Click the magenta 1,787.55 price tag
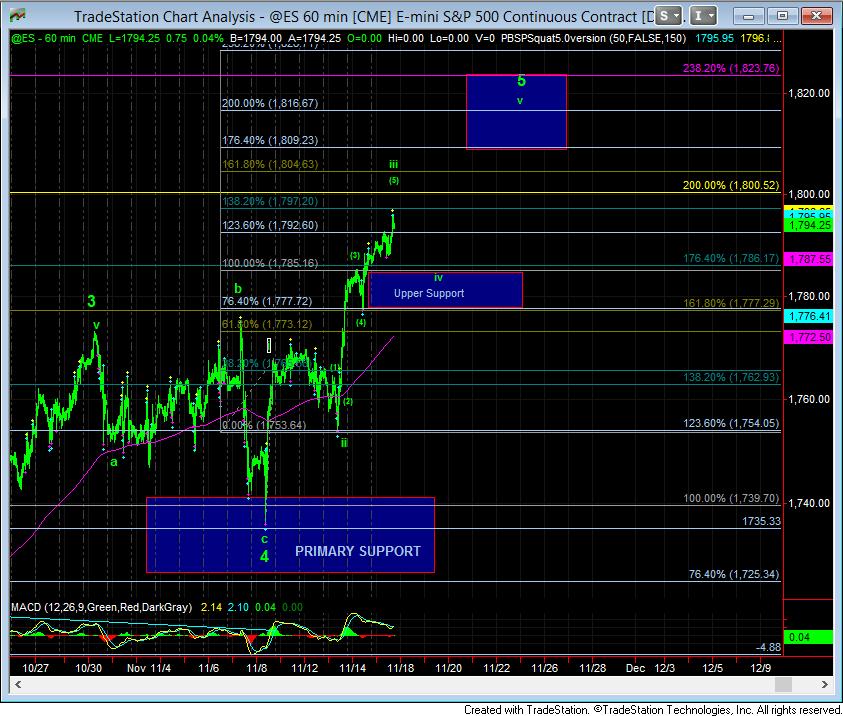843x716 pixels. click(809, 259)
